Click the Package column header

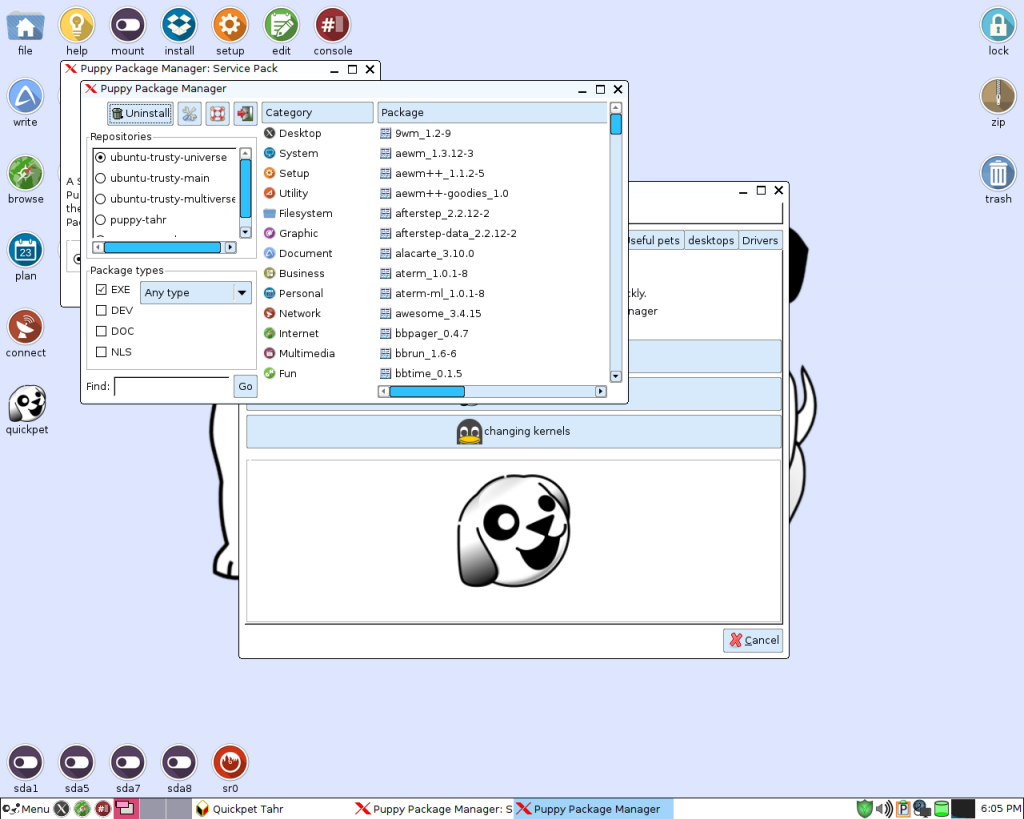pos(492,112)
